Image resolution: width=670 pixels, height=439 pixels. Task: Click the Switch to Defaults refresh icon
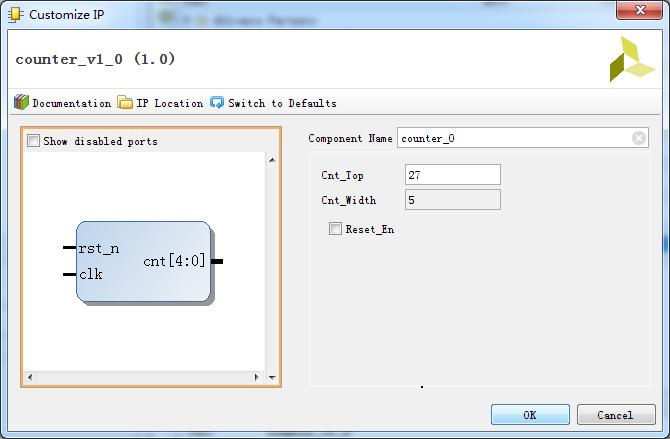(217, 103)
